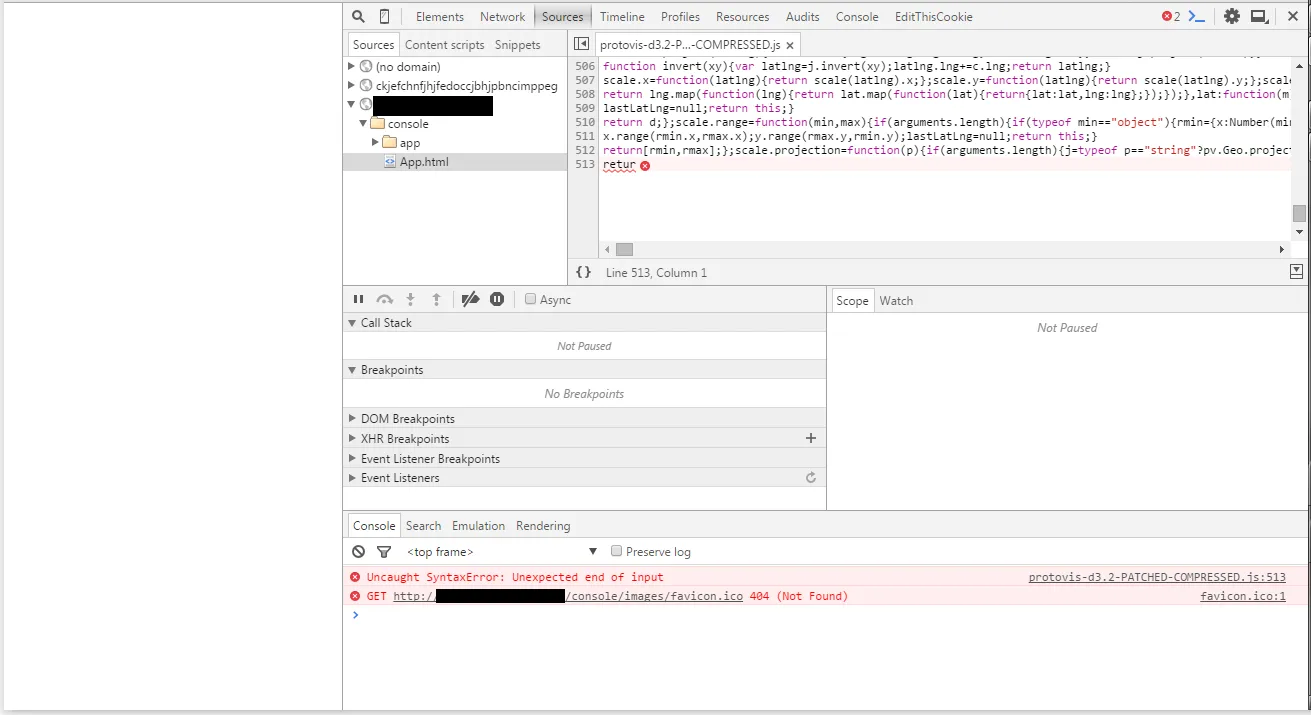The image size is (1311, 715).
Task: Switch to the Network panel
Action: (x=502, y=17)
